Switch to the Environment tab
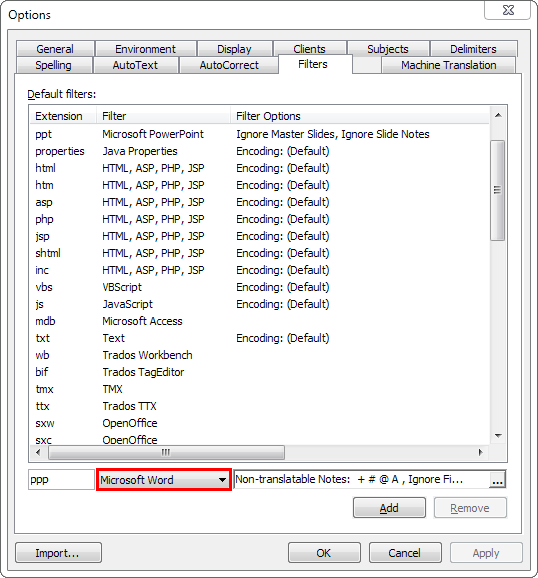The height and width of the screenshot is (578, 538). click(145, 49)
